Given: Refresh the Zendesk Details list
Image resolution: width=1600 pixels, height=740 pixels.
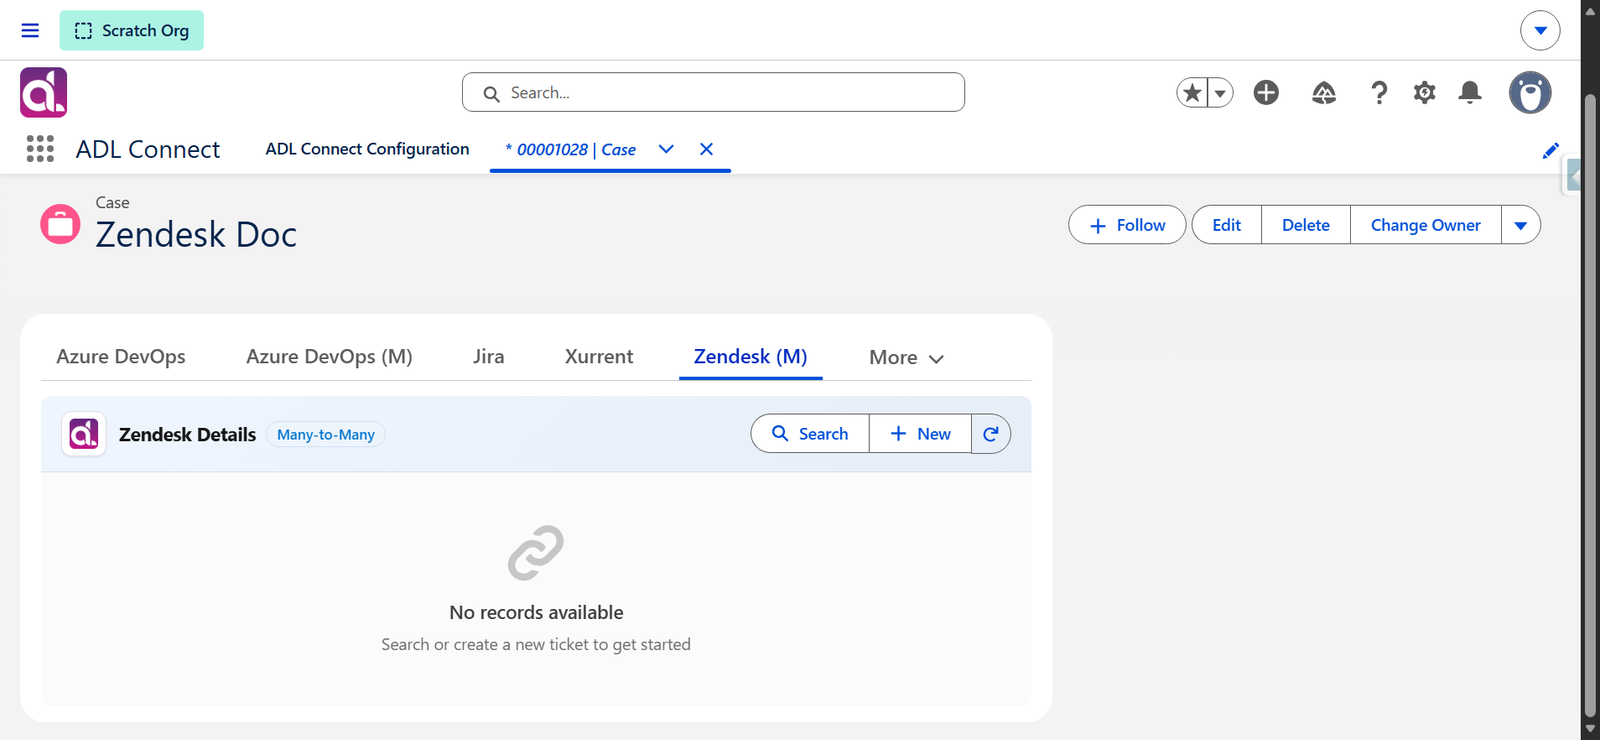Looking at the screenshot, I should coord(991,434).
